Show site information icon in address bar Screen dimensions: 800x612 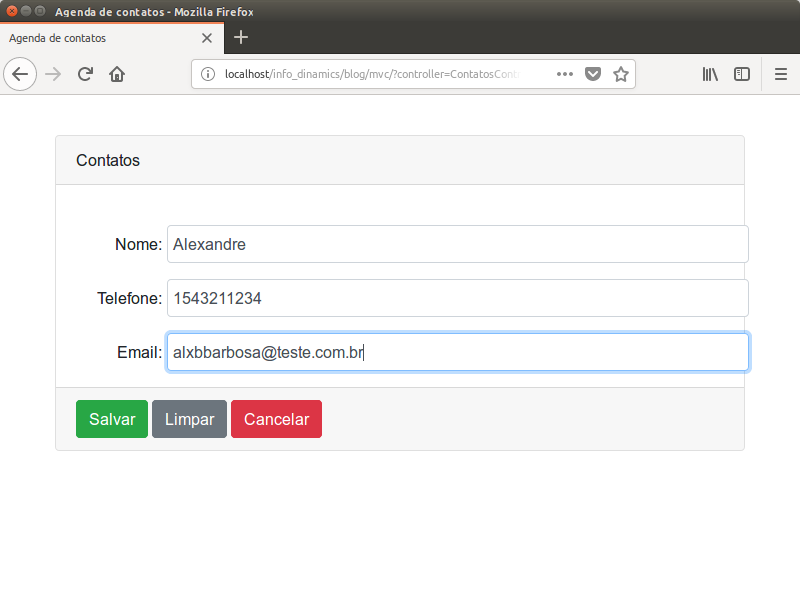[208, 74]
